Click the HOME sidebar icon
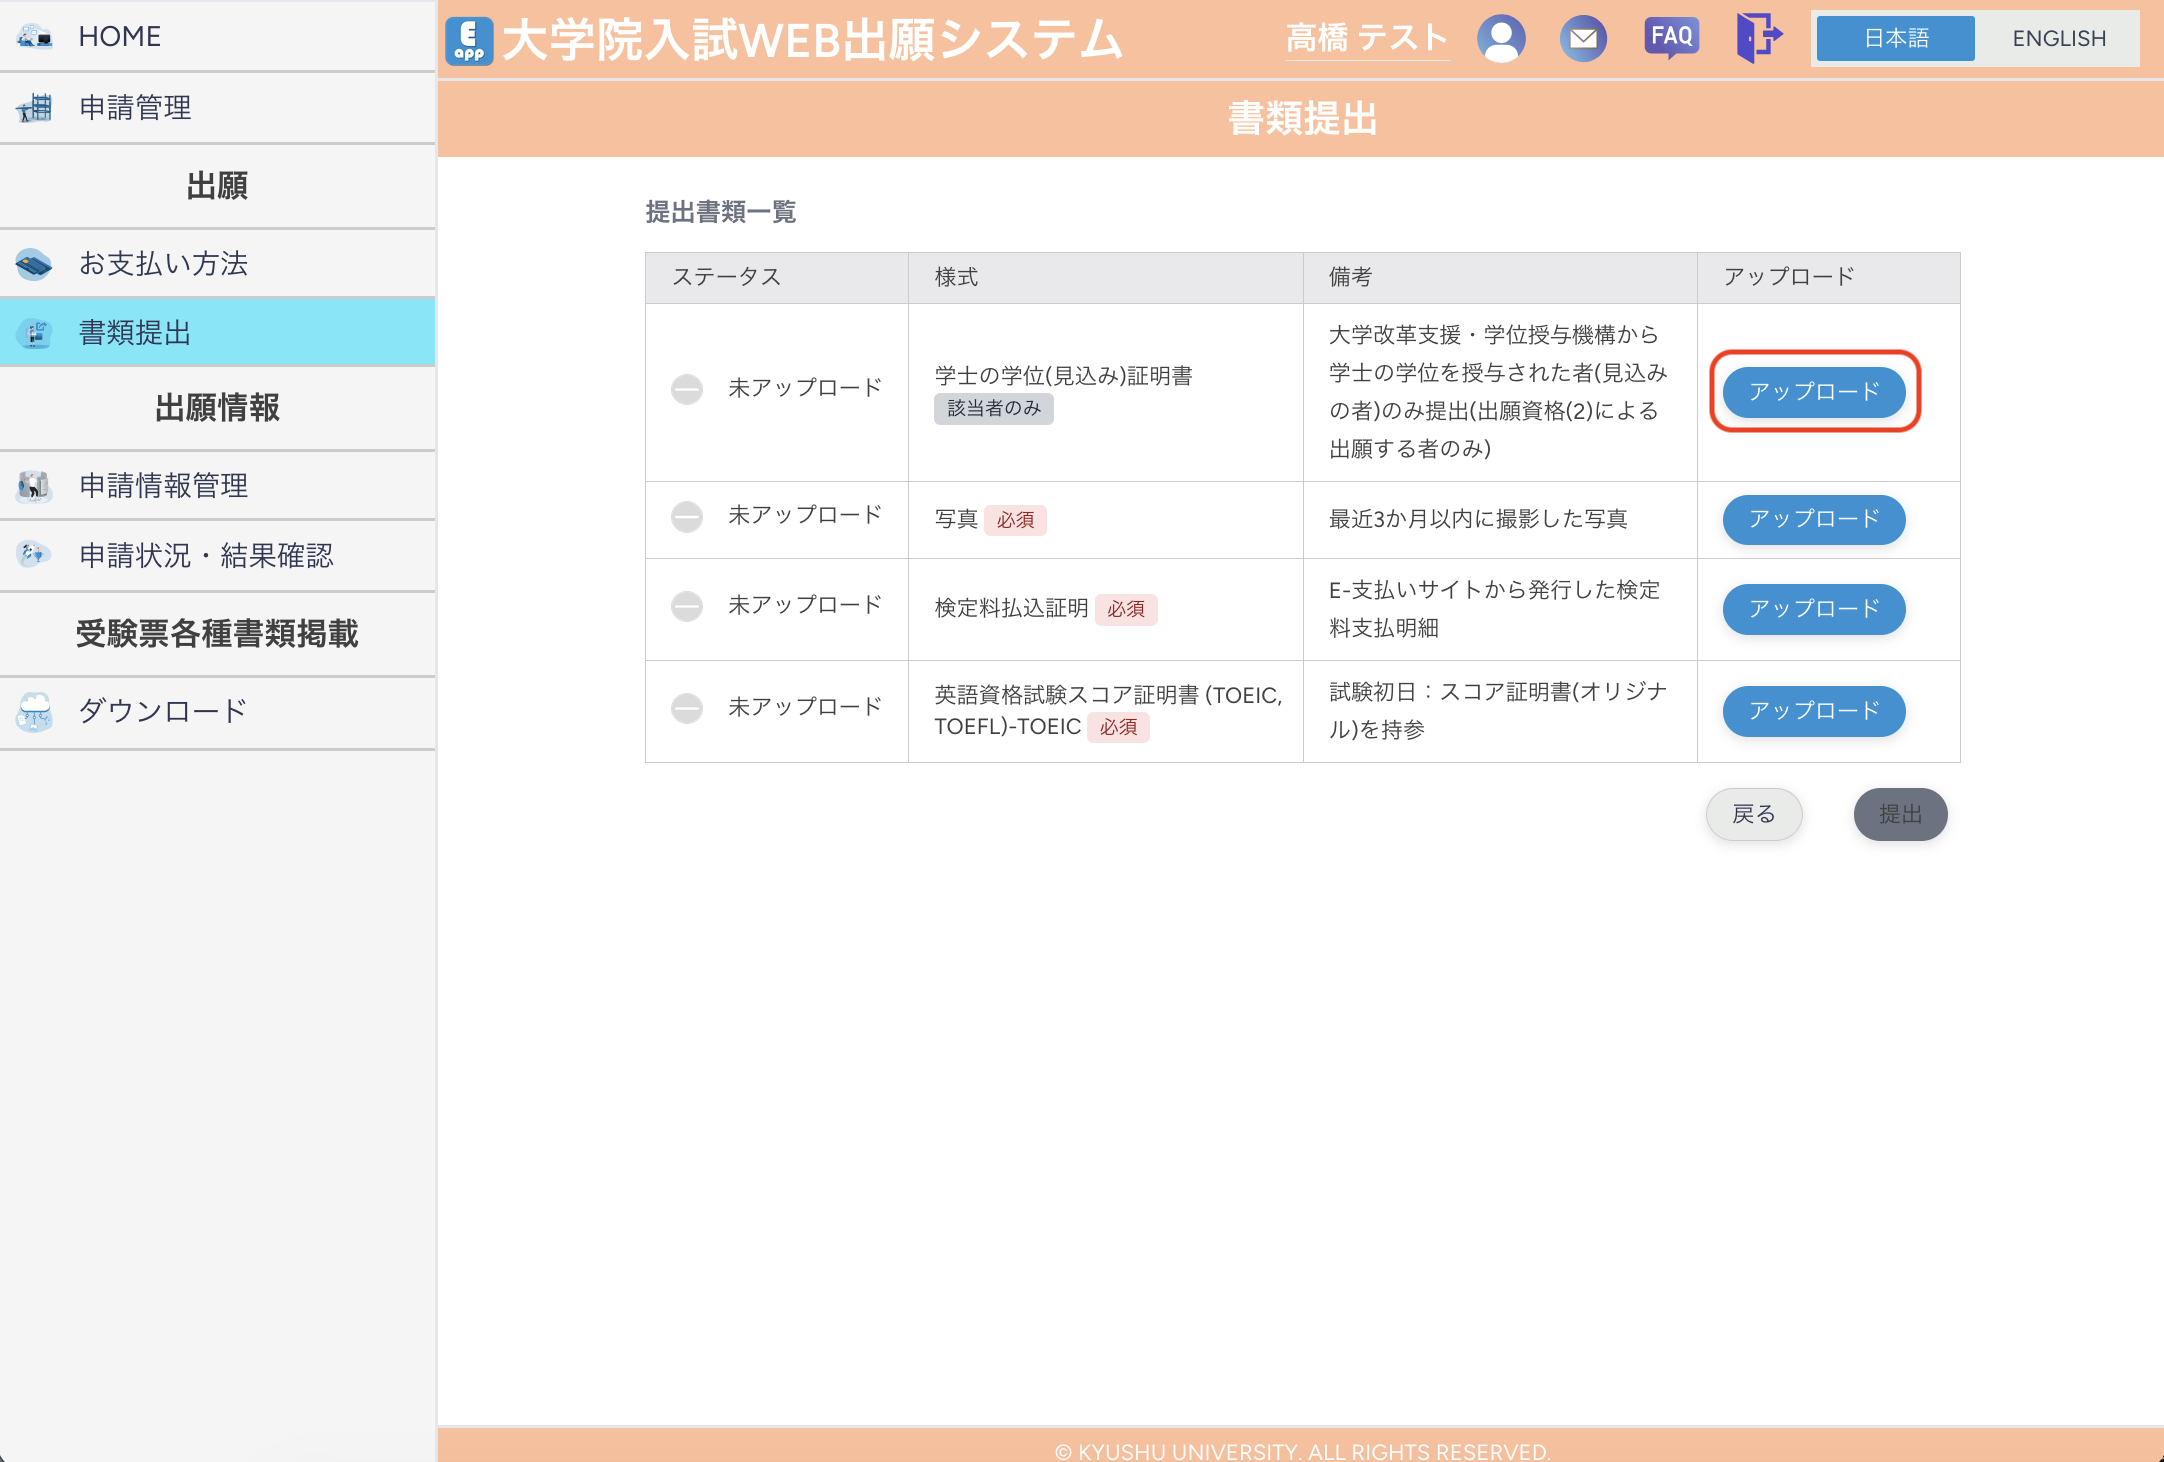Viewport: 2164px width, 1462px height. coord(35,37)
